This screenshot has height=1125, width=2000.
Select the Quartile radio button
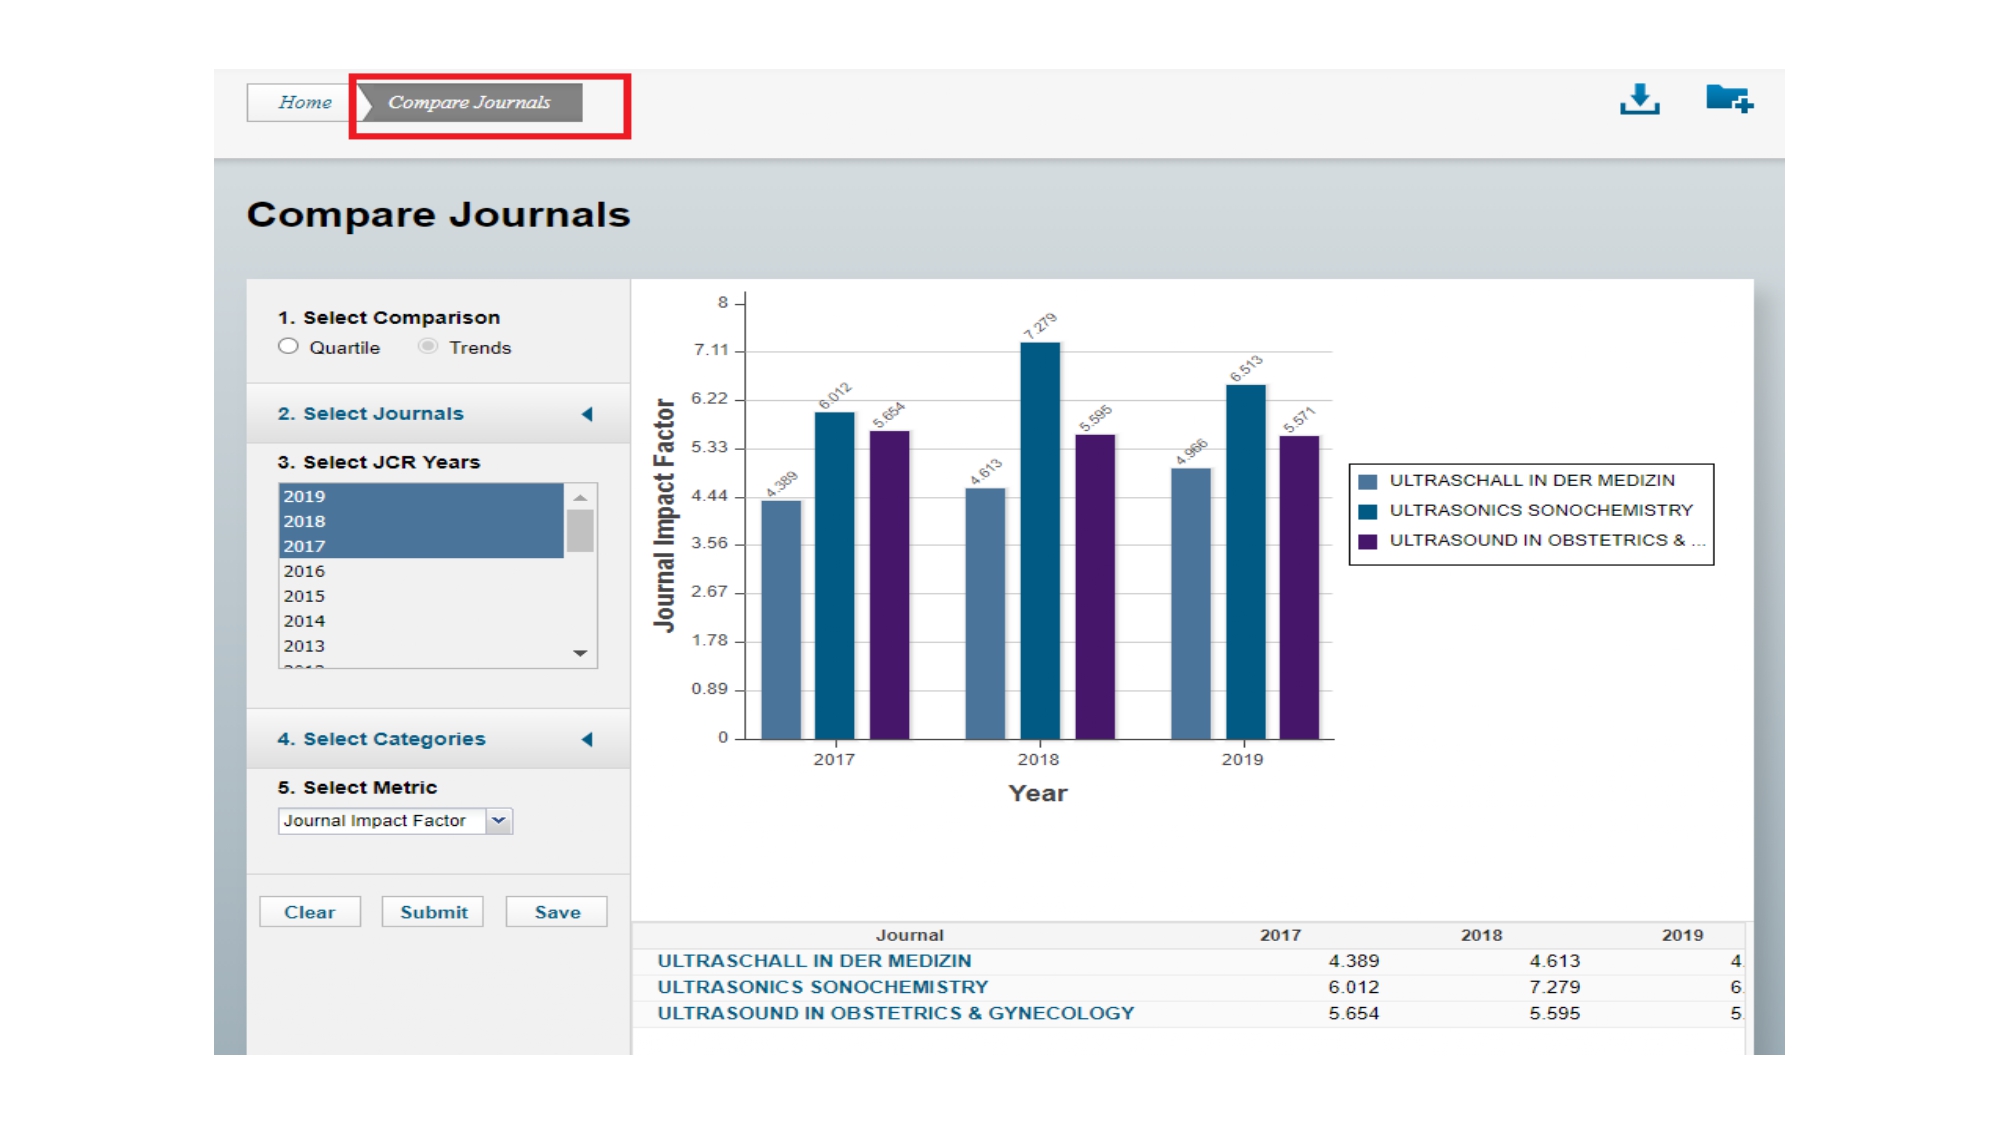click(x=288, y=347)
